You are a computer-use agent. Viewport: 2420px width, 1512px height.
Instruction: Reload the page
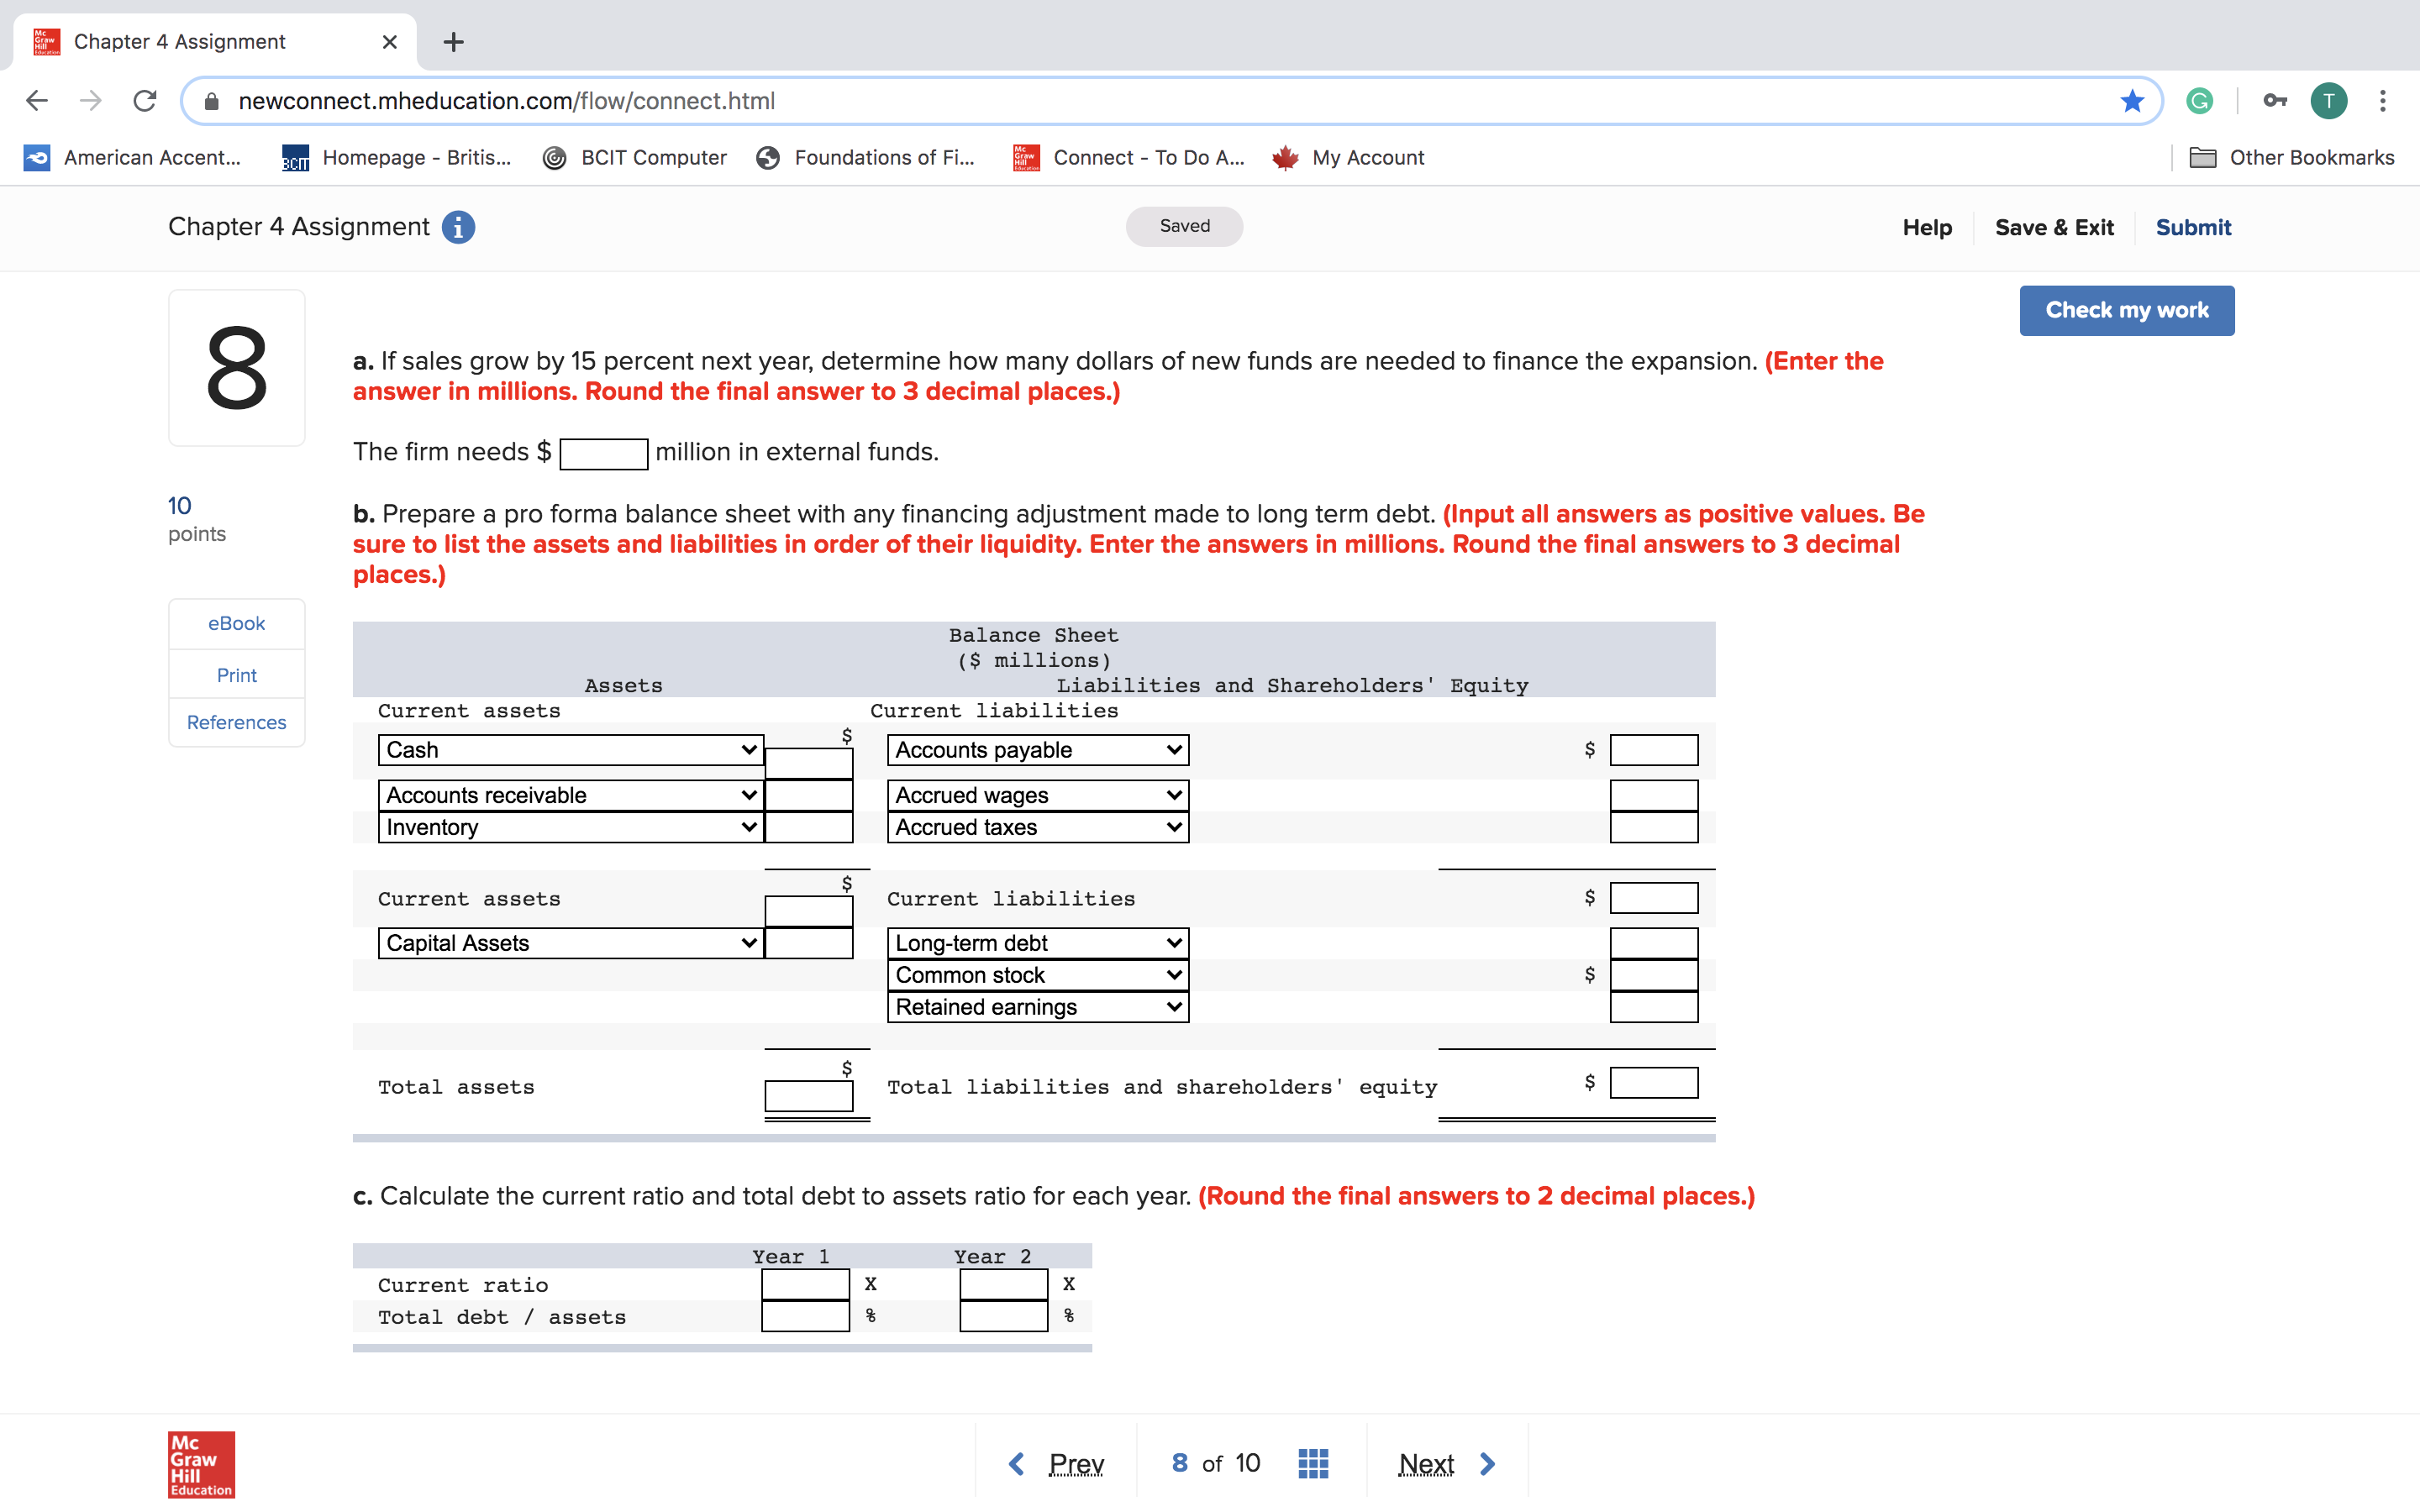145,101
